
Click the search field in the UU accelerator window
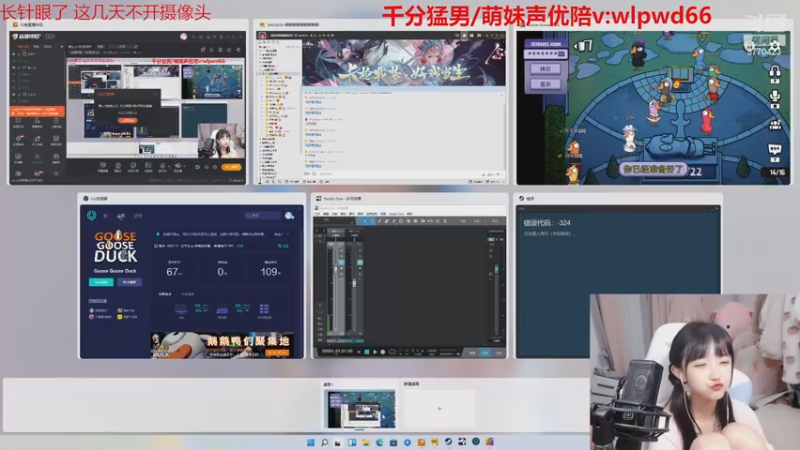pyautogui.click(x=263, y=215)
